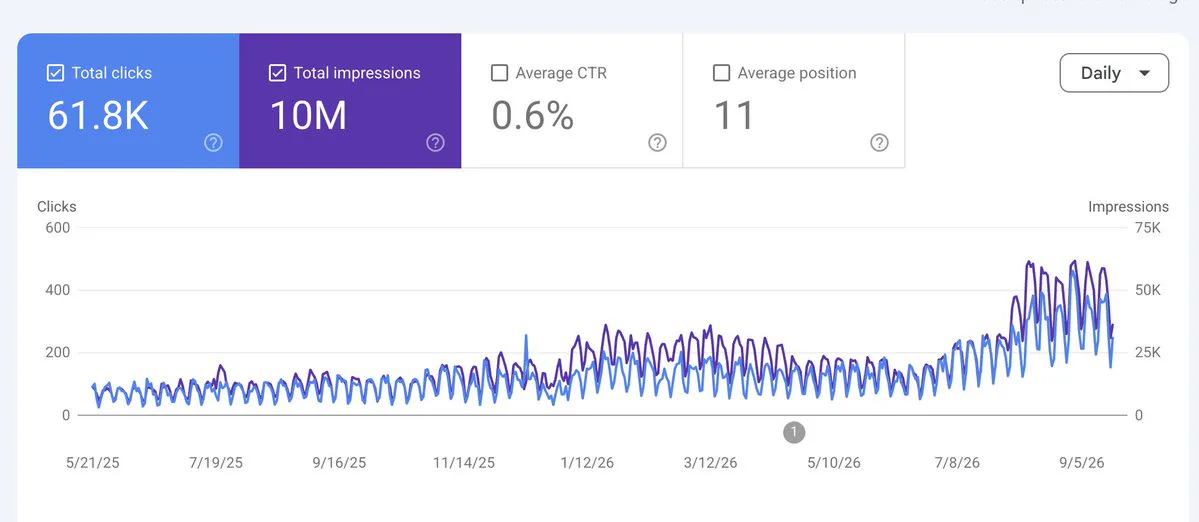Enable the Average position checkbox
Screen dimensions: 1199x522
721,73
